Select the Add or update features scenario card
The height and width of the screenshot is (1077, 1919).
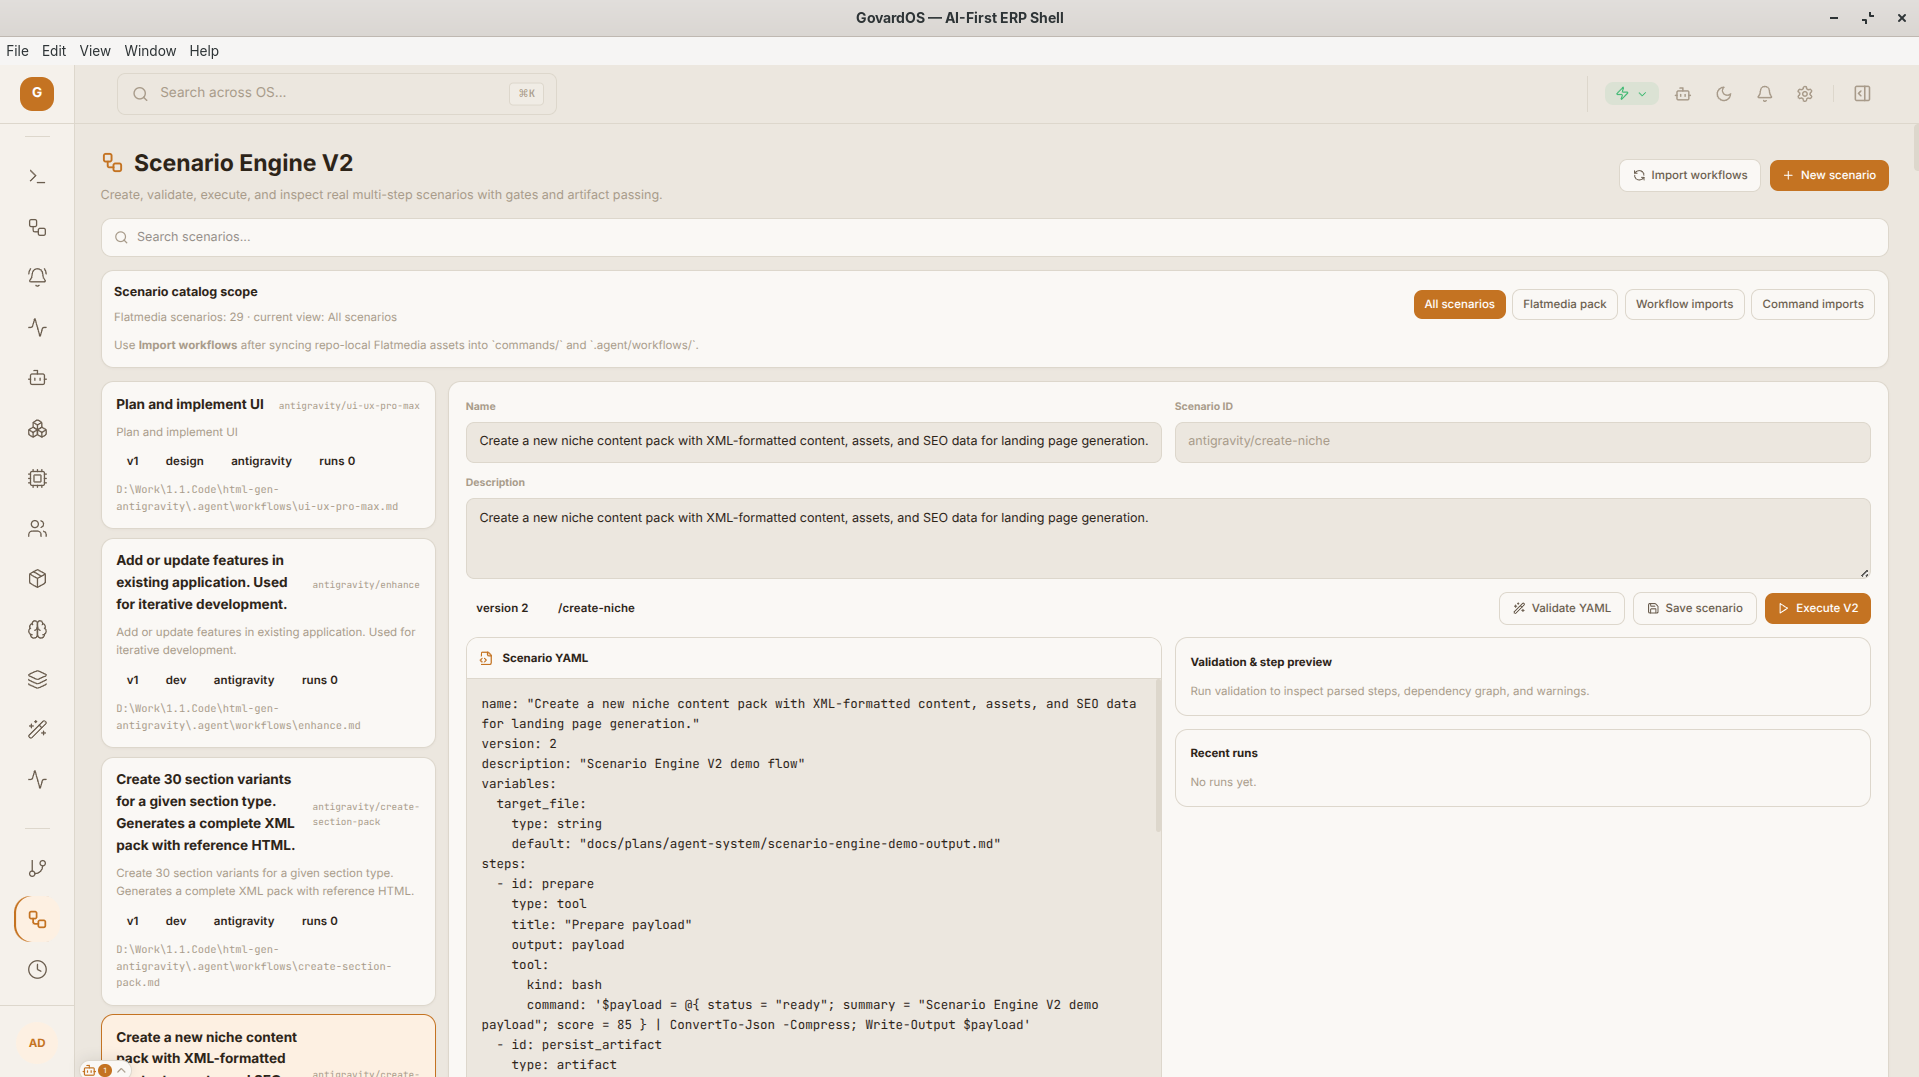[x=268, y=644]
